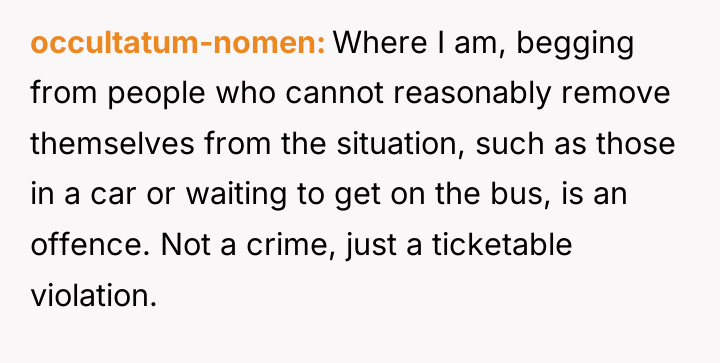Click the word "remove" ending second line
The image size is (720, 363).
pyautogui.click(x=616, y=93)
